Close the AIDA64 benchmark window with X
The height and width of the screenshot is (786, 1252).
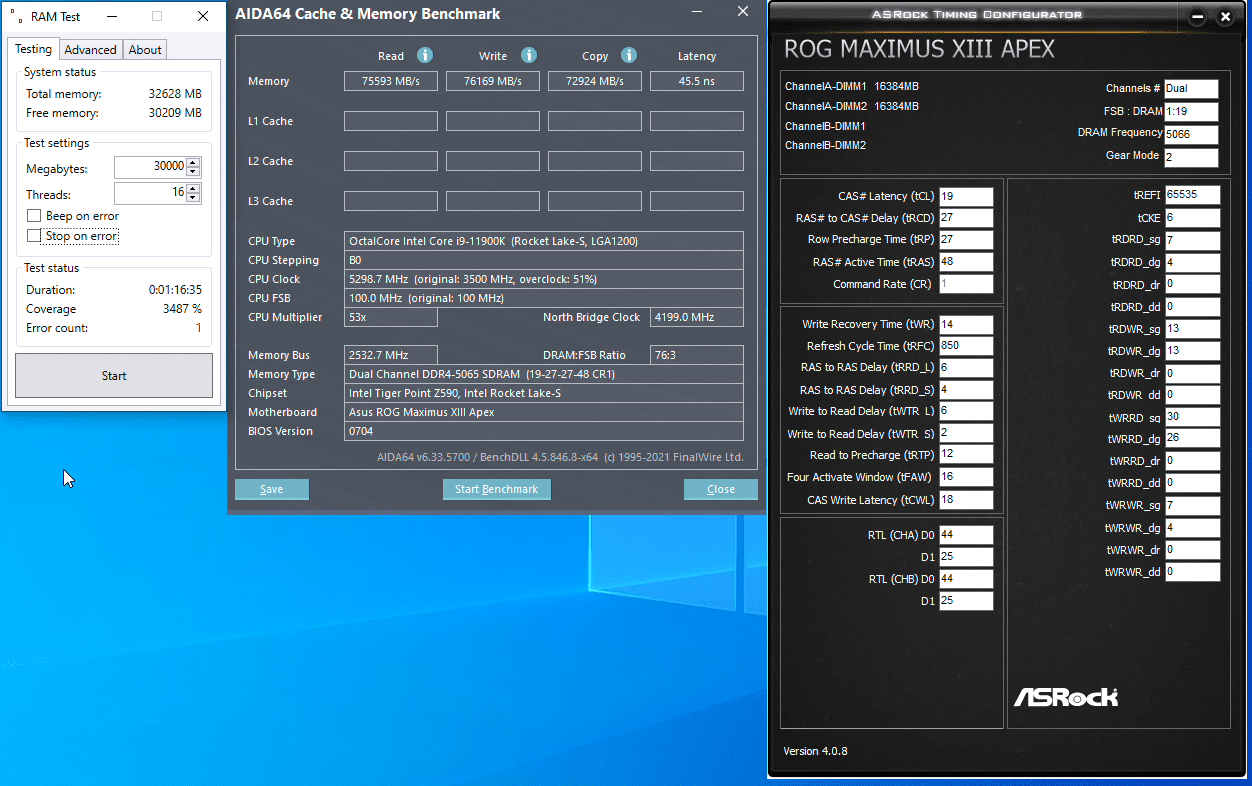[742, 12]
